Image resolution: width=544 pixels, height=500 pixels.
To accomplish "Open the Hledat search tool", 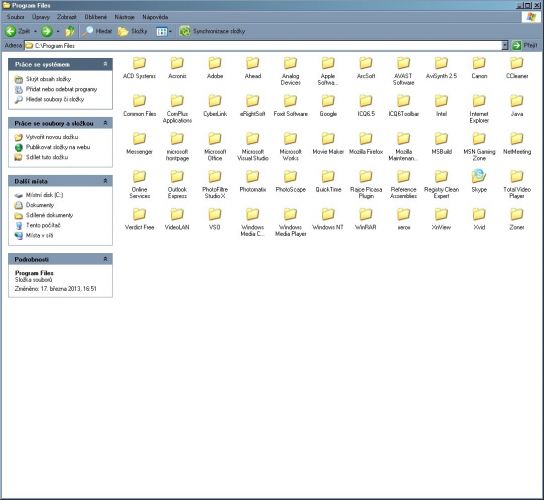I will pos(97,31).
